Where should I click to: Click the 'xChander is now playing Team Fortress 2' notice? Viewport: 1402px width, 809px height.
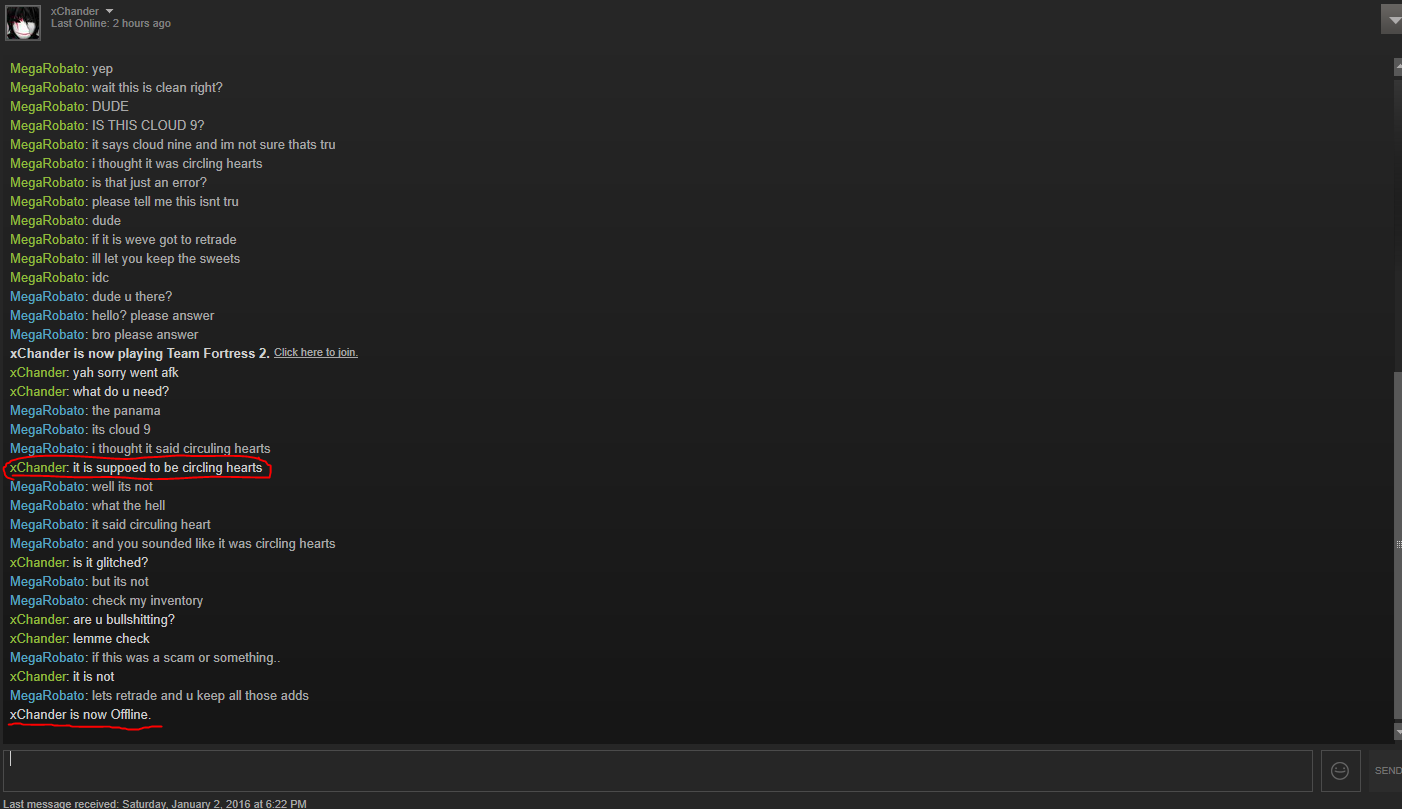(140, 353)
